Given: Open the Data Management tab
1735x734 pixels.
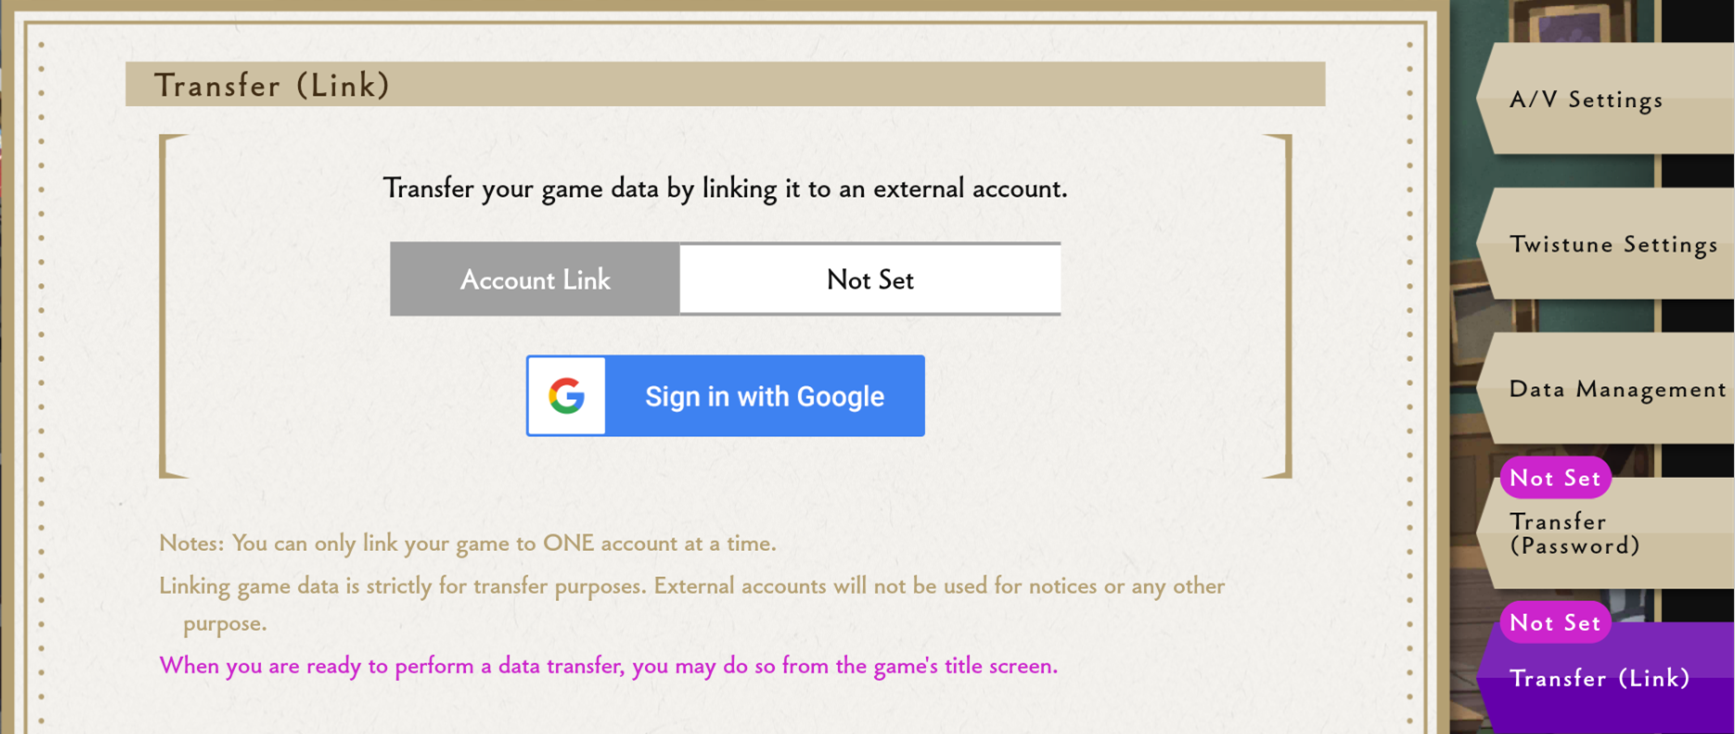Looking at the screenshot, I should 1606,389.
